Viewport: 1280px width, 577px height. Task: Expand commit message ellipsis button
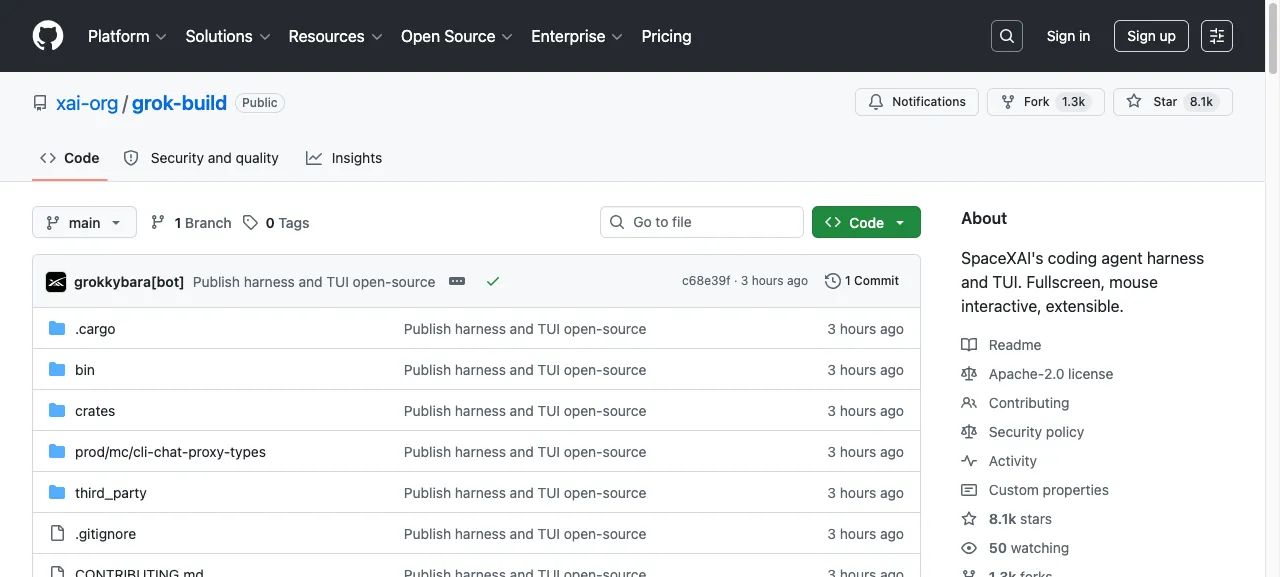tap(457, 281)
